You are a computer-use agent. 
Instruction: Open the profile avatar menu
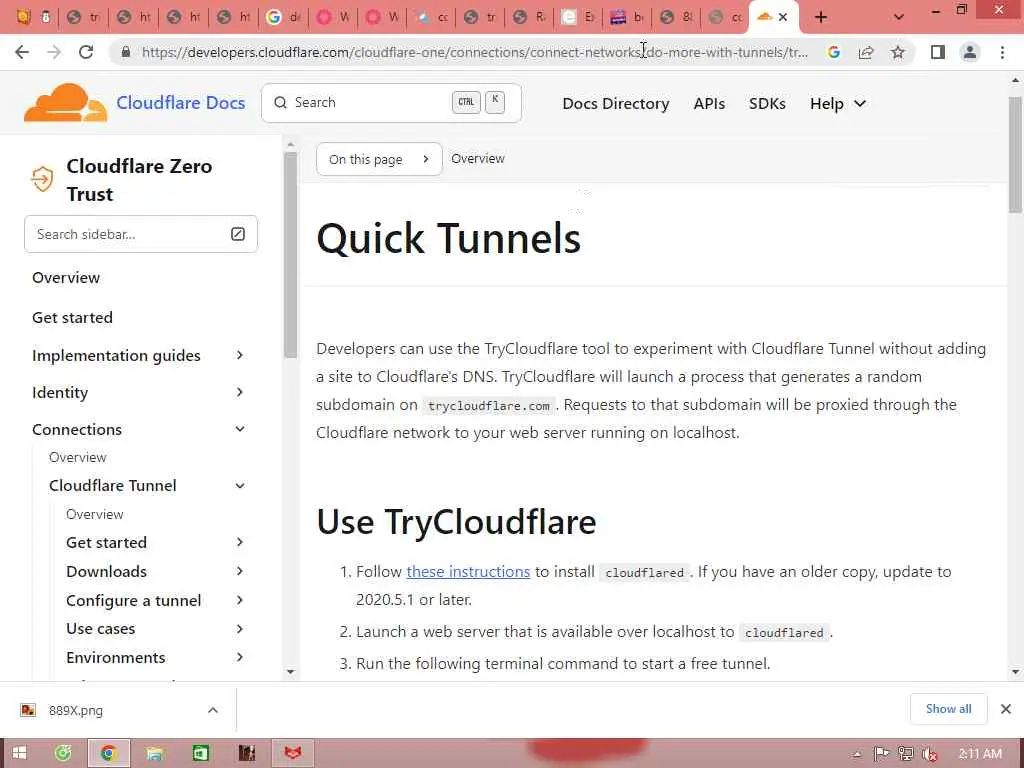pyautogui.click(x=970, y=52)
